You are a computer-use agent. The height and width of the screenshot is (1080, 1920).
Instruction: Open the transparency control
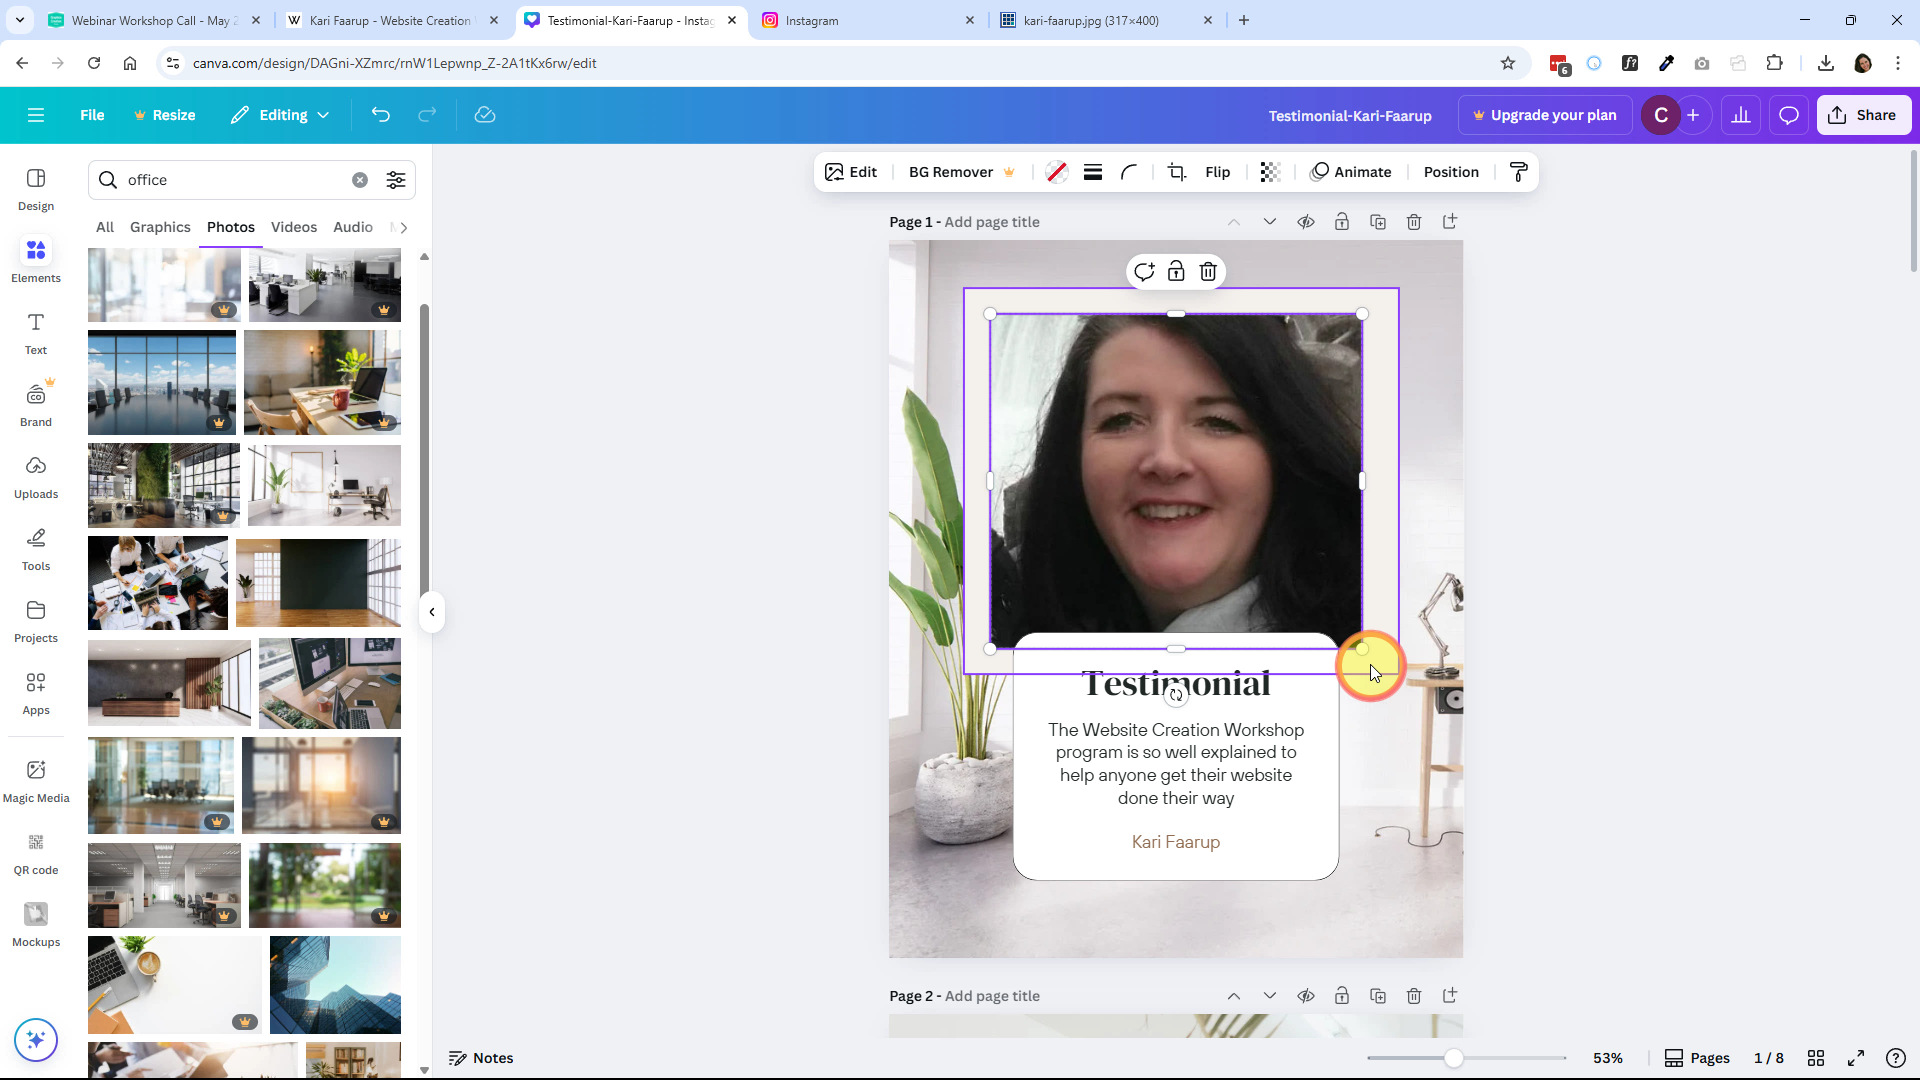click(x=1270, y=172)
